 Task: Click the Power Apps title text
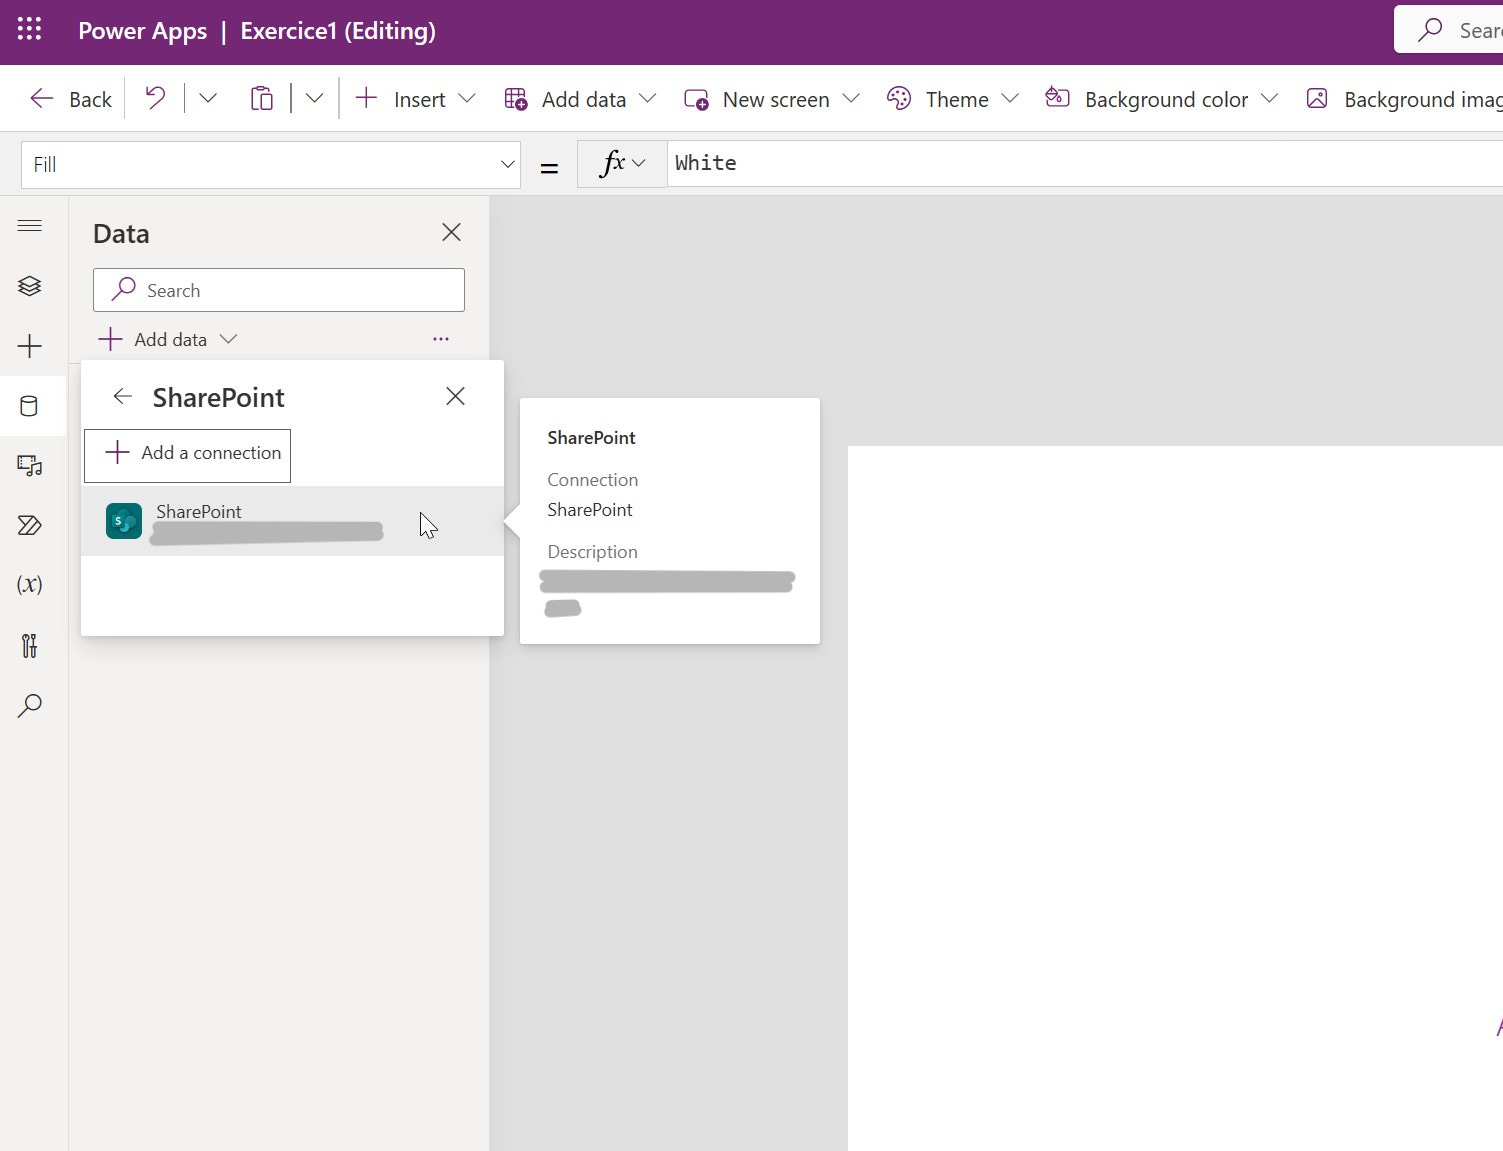click(143, 31)
